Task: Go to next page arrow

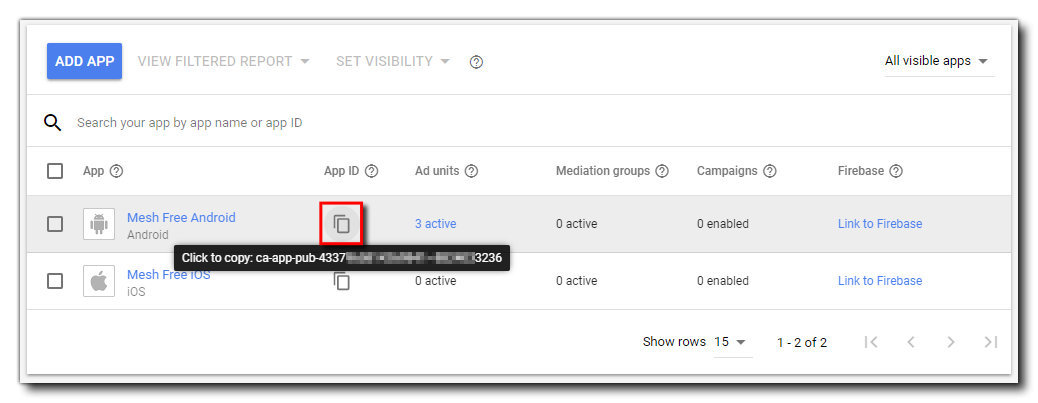Action: click(x=951, y=342)
